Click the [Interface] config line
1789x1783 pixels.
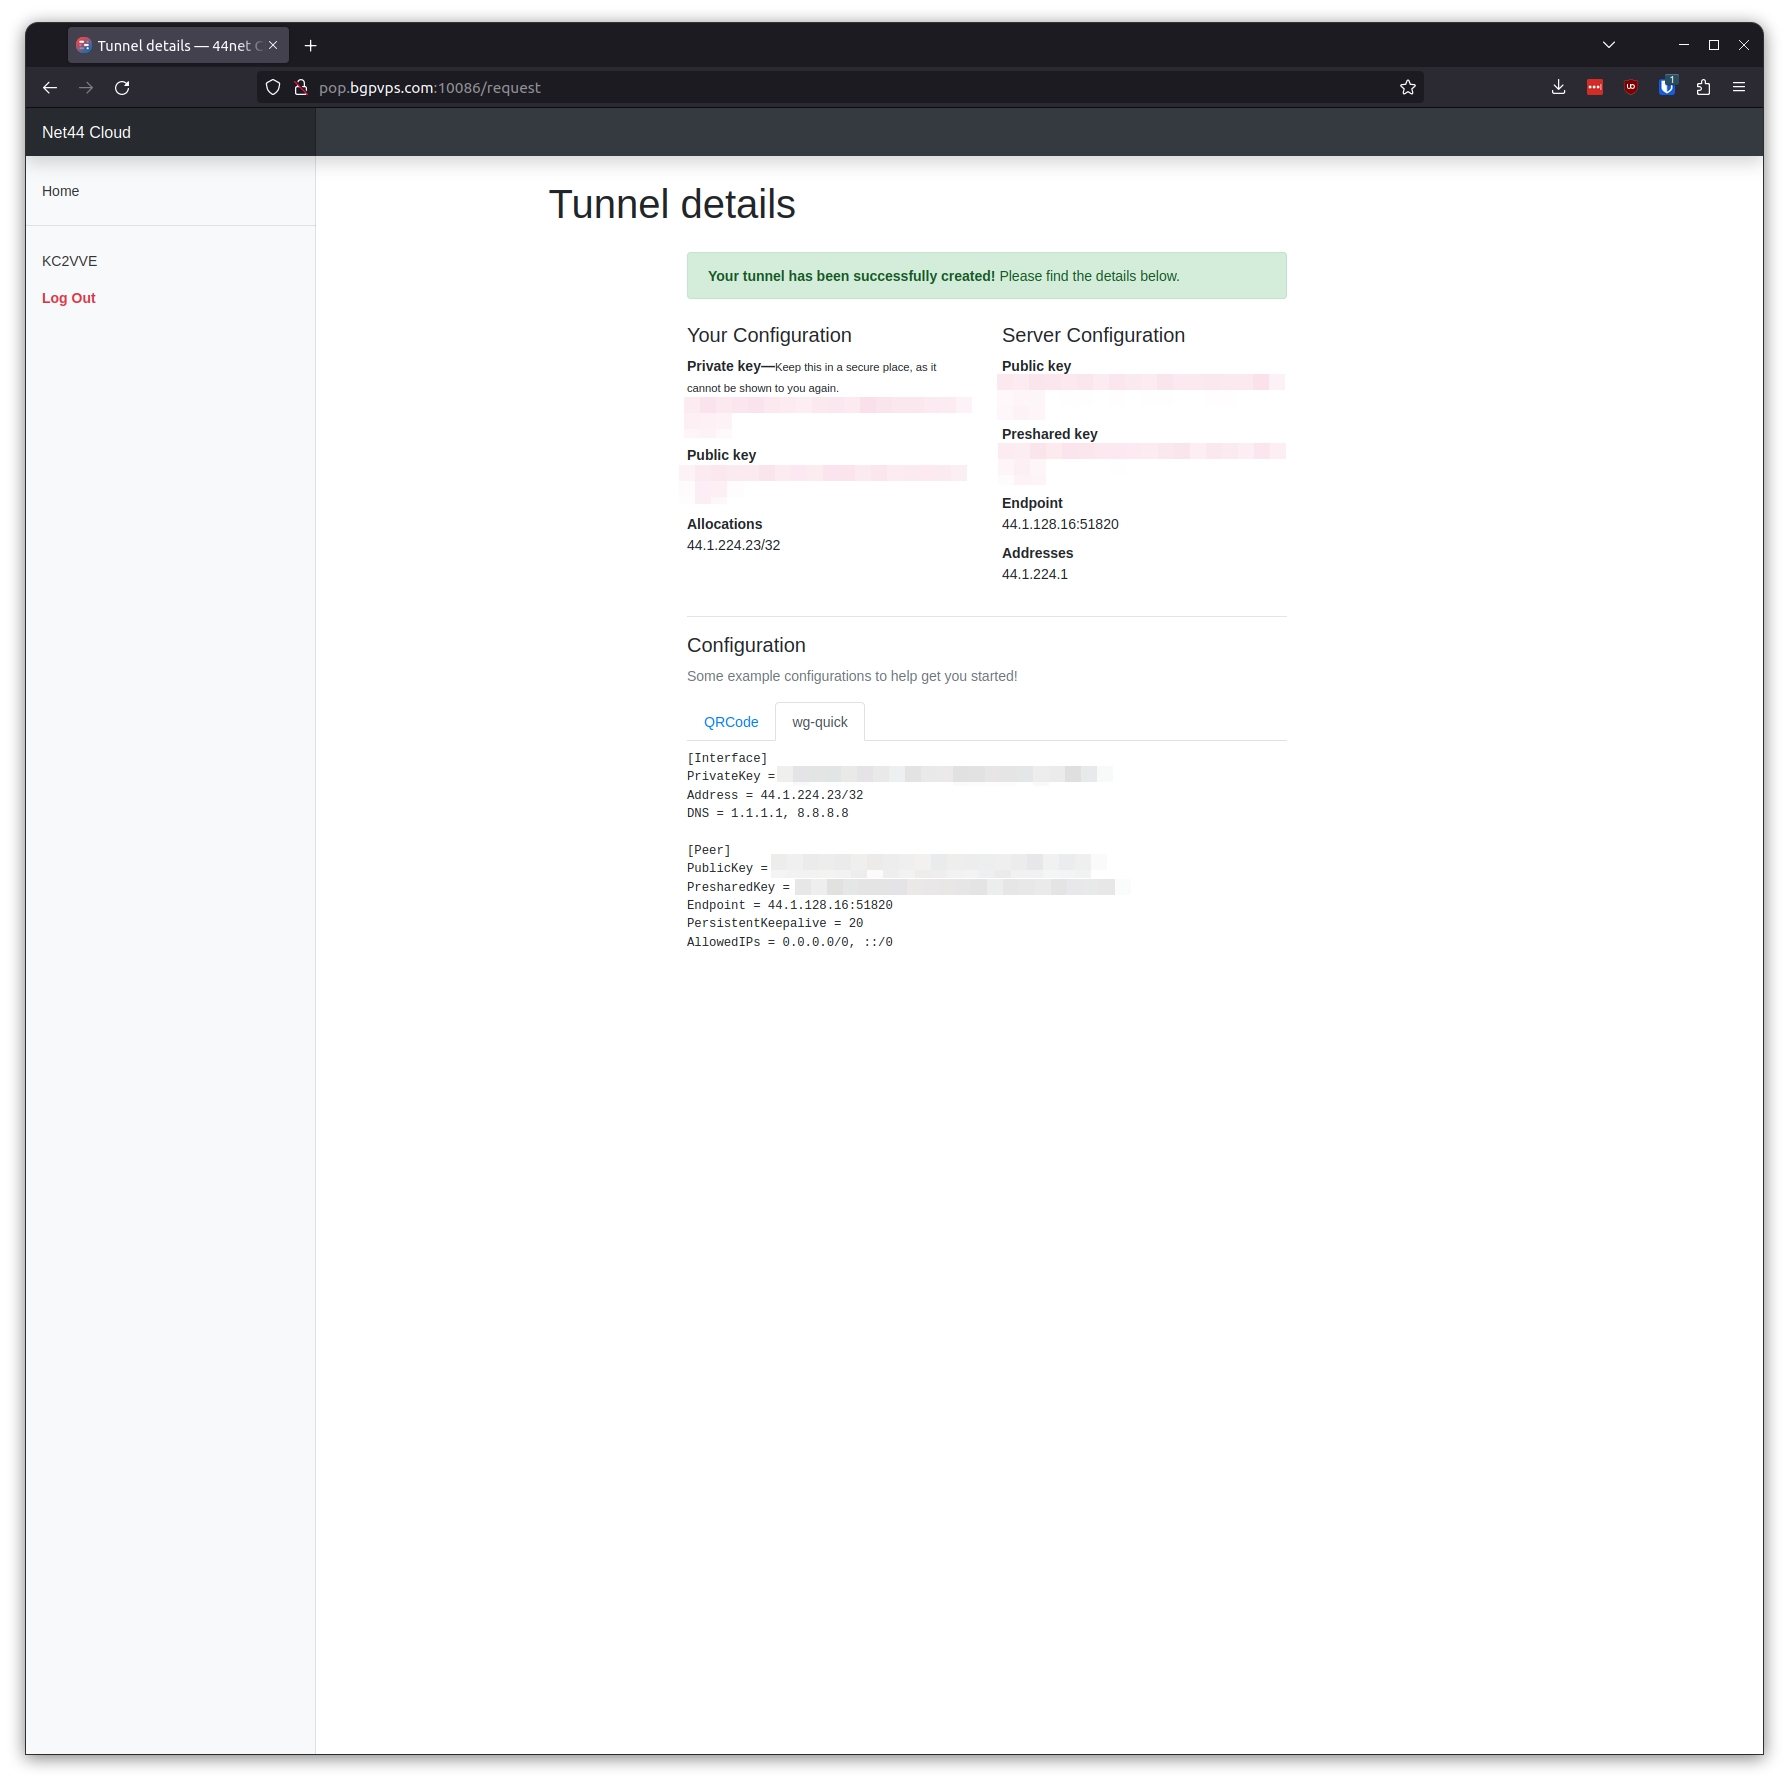point(727,759)
